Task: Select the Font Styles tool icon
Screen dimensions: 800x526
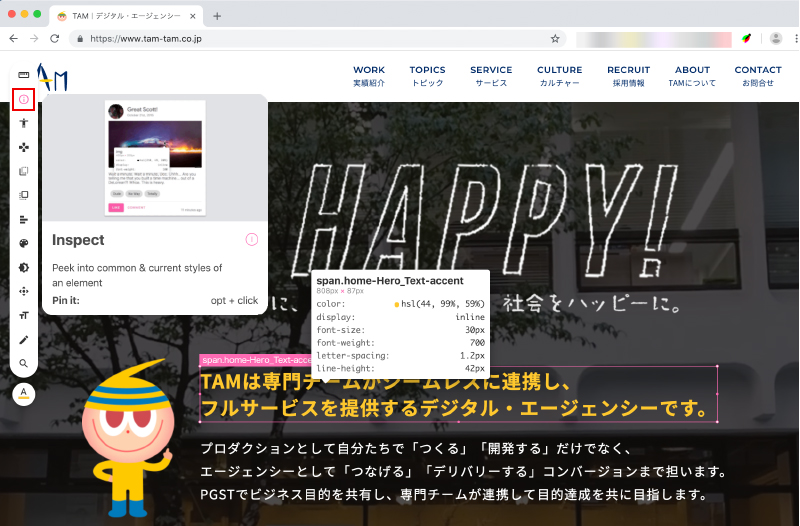Action: tap(23, 315)
